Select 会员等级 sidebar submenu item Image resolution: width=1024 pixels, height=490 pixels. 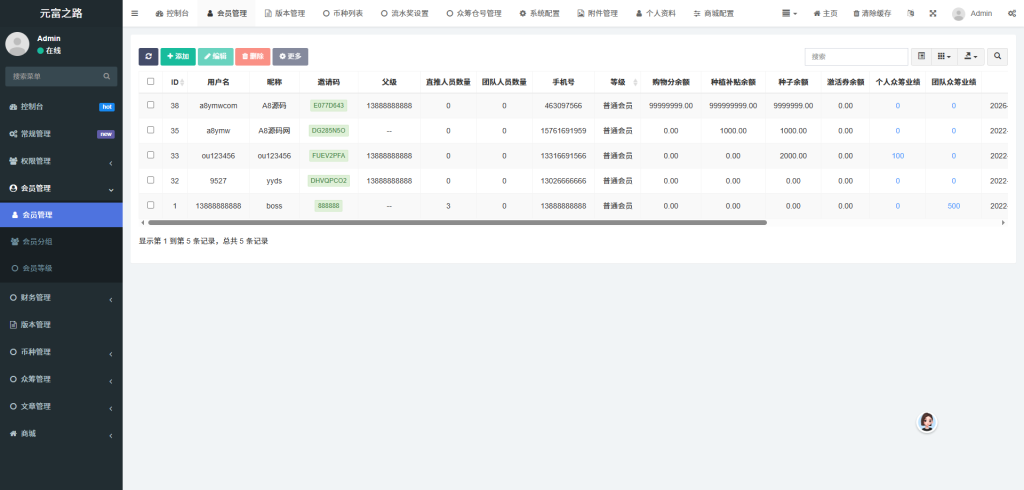(x=61, y=268)
